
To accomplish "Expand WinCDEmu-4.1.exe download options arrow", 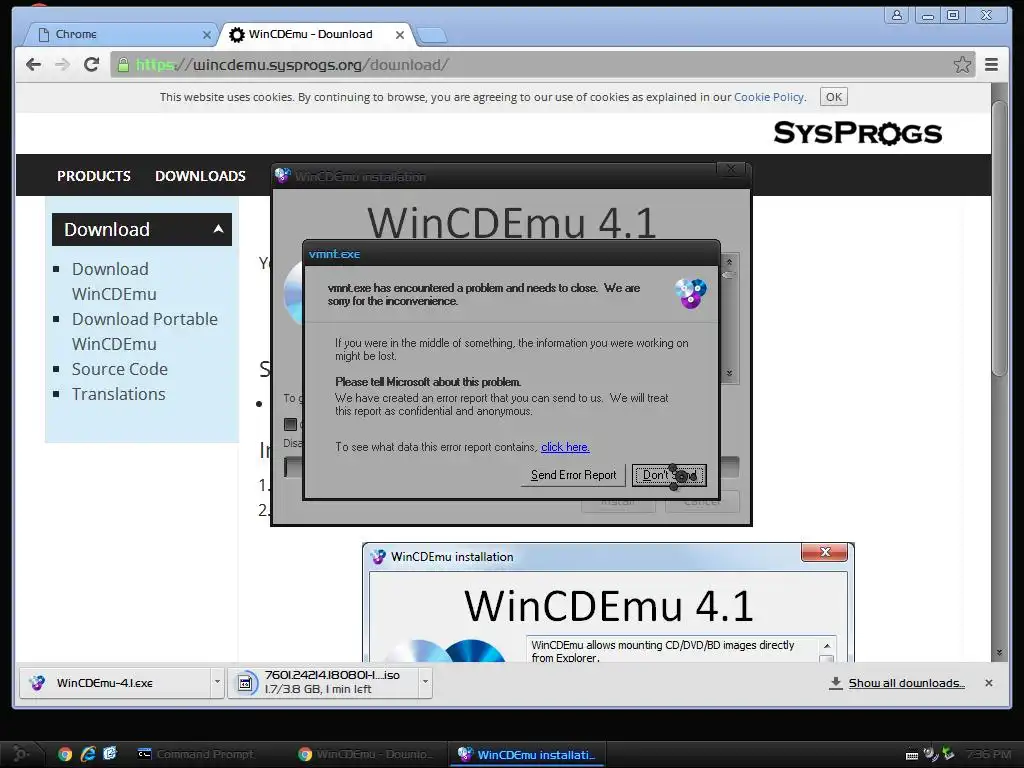I will [217, 682].
